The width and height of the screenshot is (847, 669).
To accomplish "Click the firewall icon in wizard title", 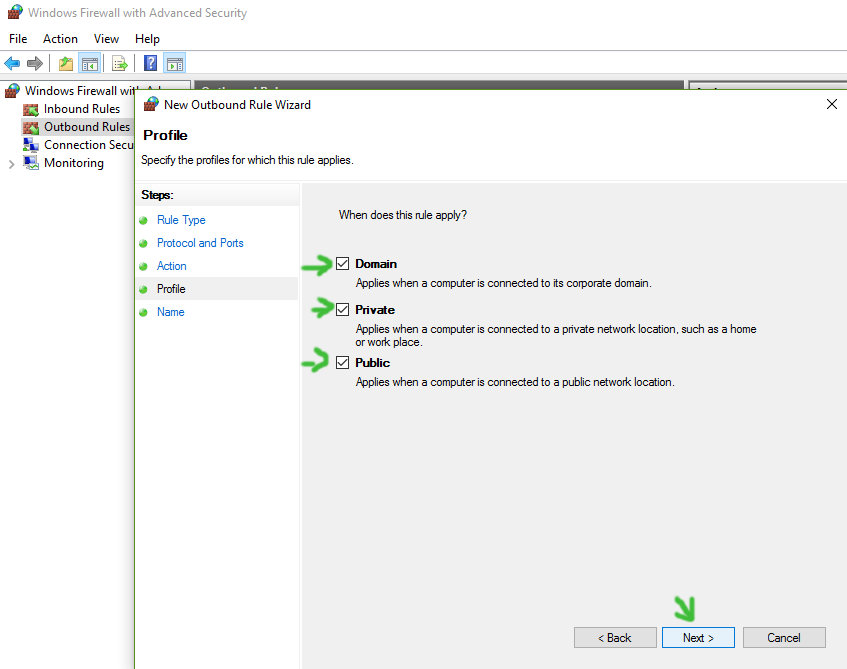I will [x=151, y=104].
